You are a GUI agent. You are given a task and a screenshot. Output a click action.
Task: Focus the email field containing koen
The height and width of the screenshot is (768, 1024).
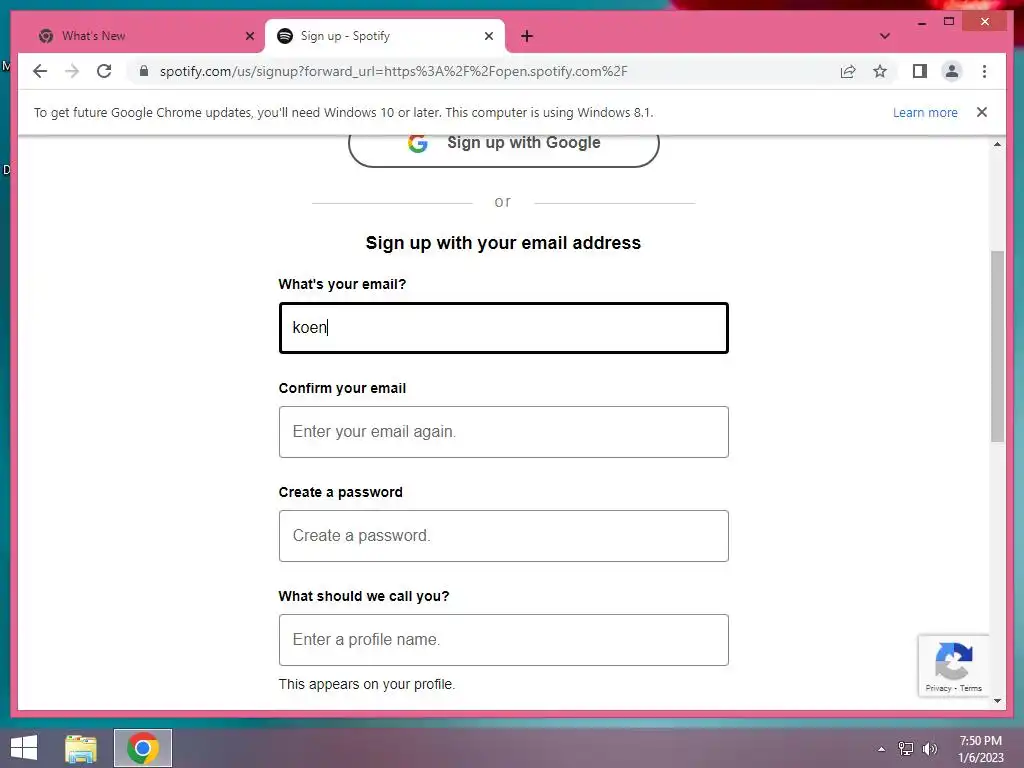click(504, 328)
